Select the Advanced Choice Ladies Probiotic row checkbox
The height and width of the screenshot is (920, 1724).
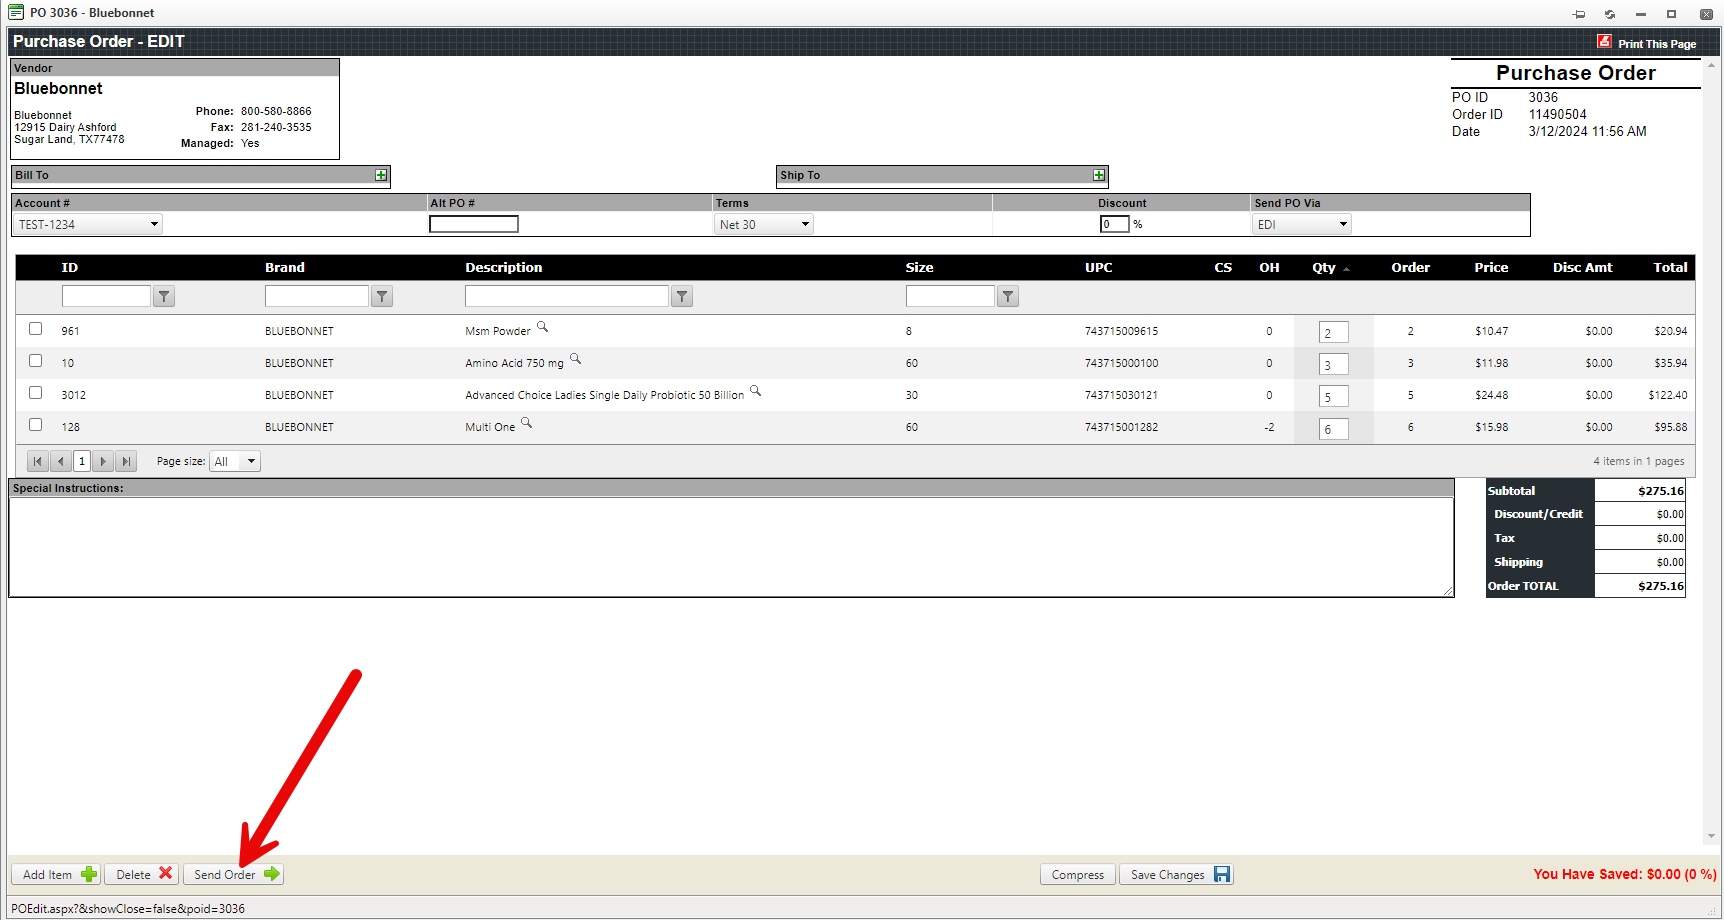click(36, 393)
